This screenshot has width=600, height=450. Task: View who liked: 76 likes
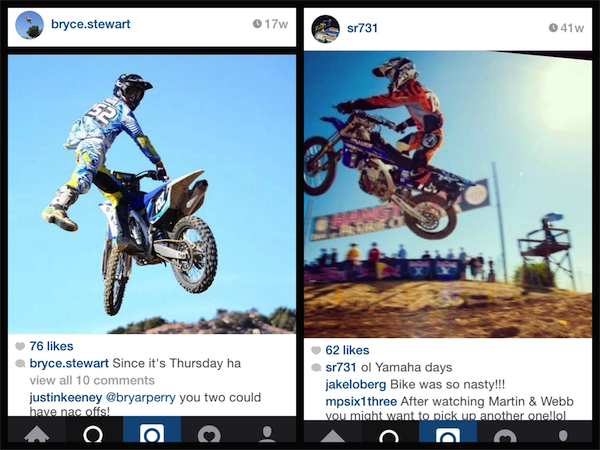coord(51,346)
